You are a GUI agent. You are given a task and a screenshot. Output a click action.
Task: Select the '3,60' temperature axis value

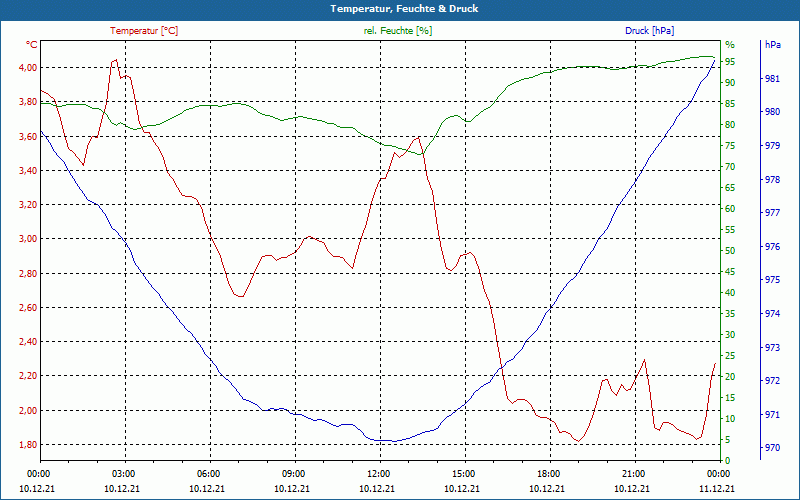point(28,136)
